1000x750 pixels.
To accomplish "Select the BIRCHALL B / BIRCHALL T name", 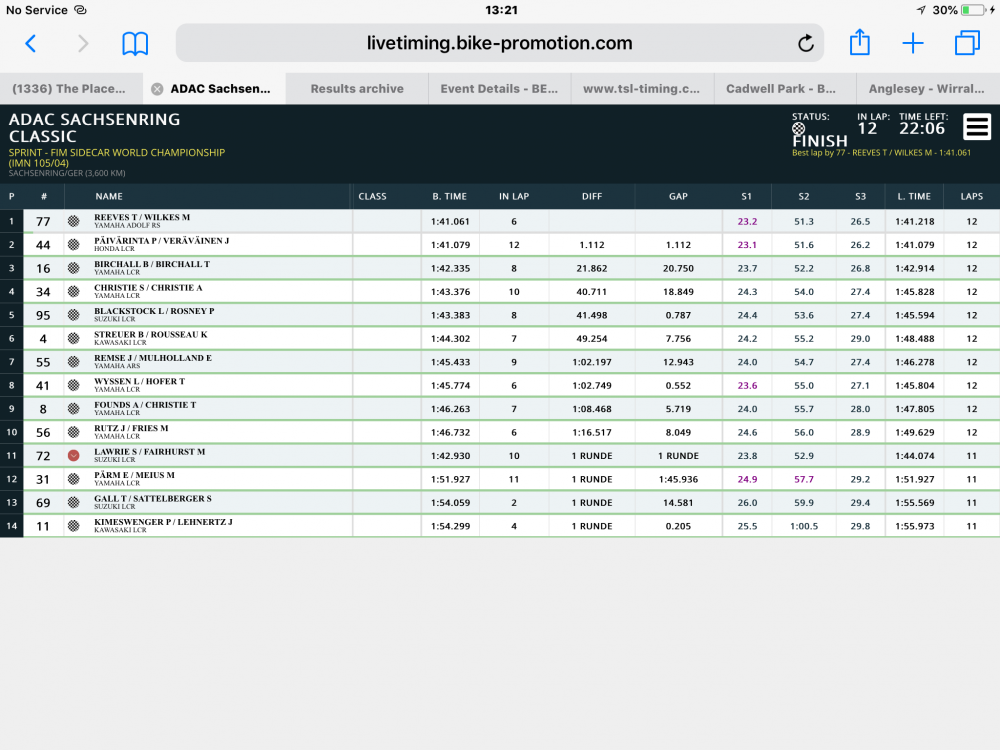I will click(x=152, y=264).
